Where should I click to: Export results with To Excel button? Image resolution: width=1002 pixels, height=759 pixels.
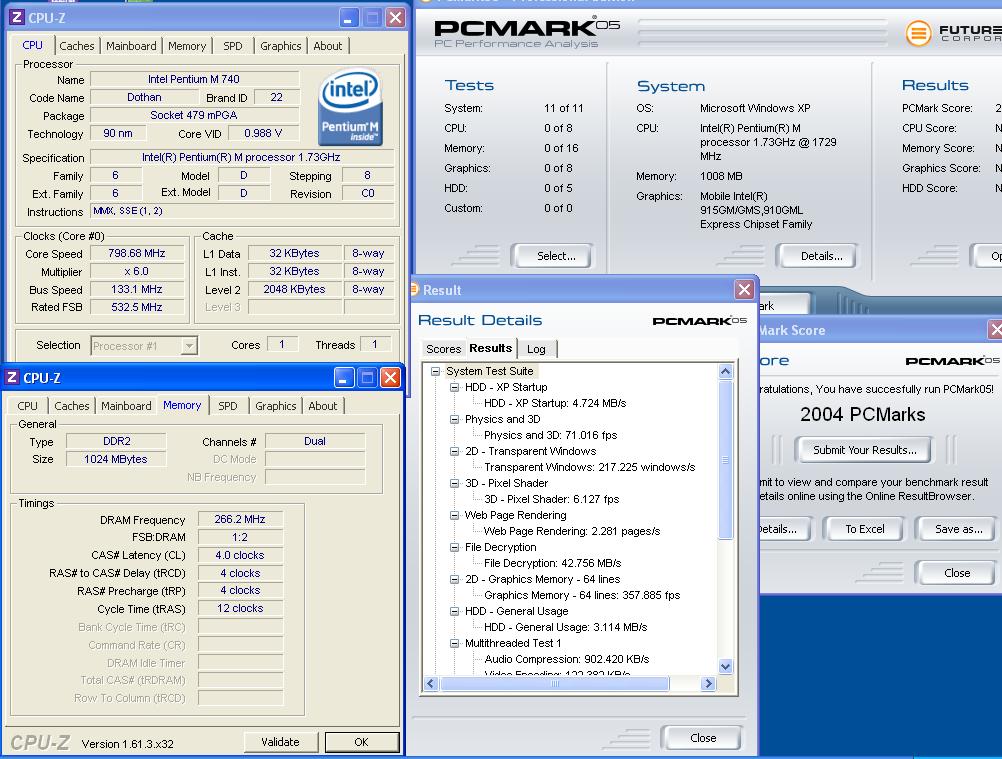[865, 529]
